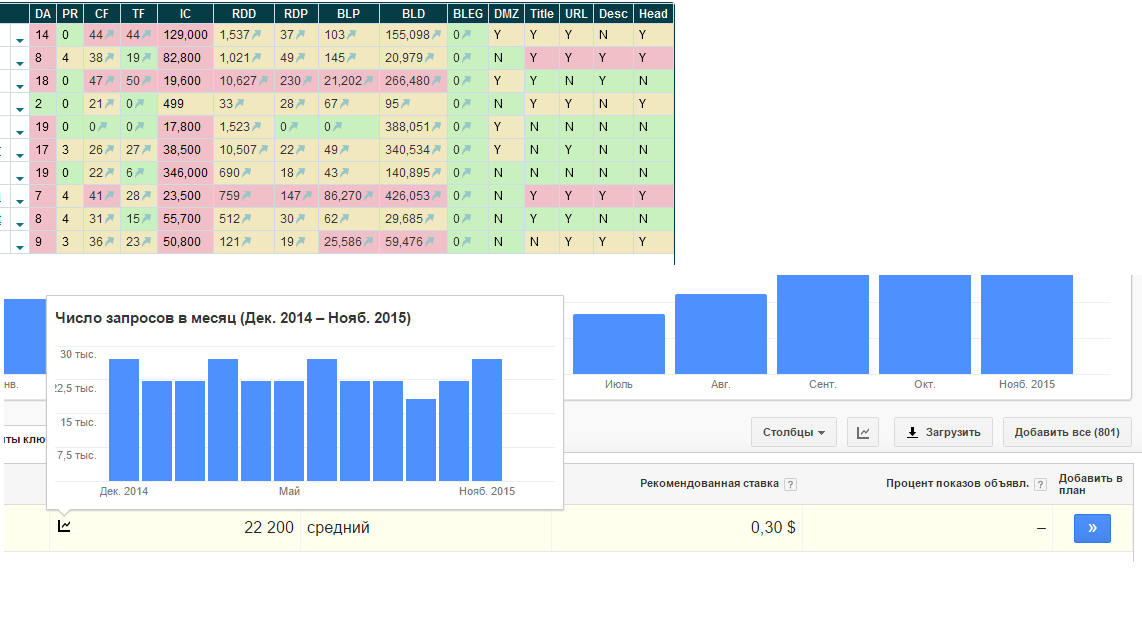Image resolution: width=1142 pixels, height=617 pixels.
Task: Open the Столбцы columns dropdown
Action: pos(794,433)
